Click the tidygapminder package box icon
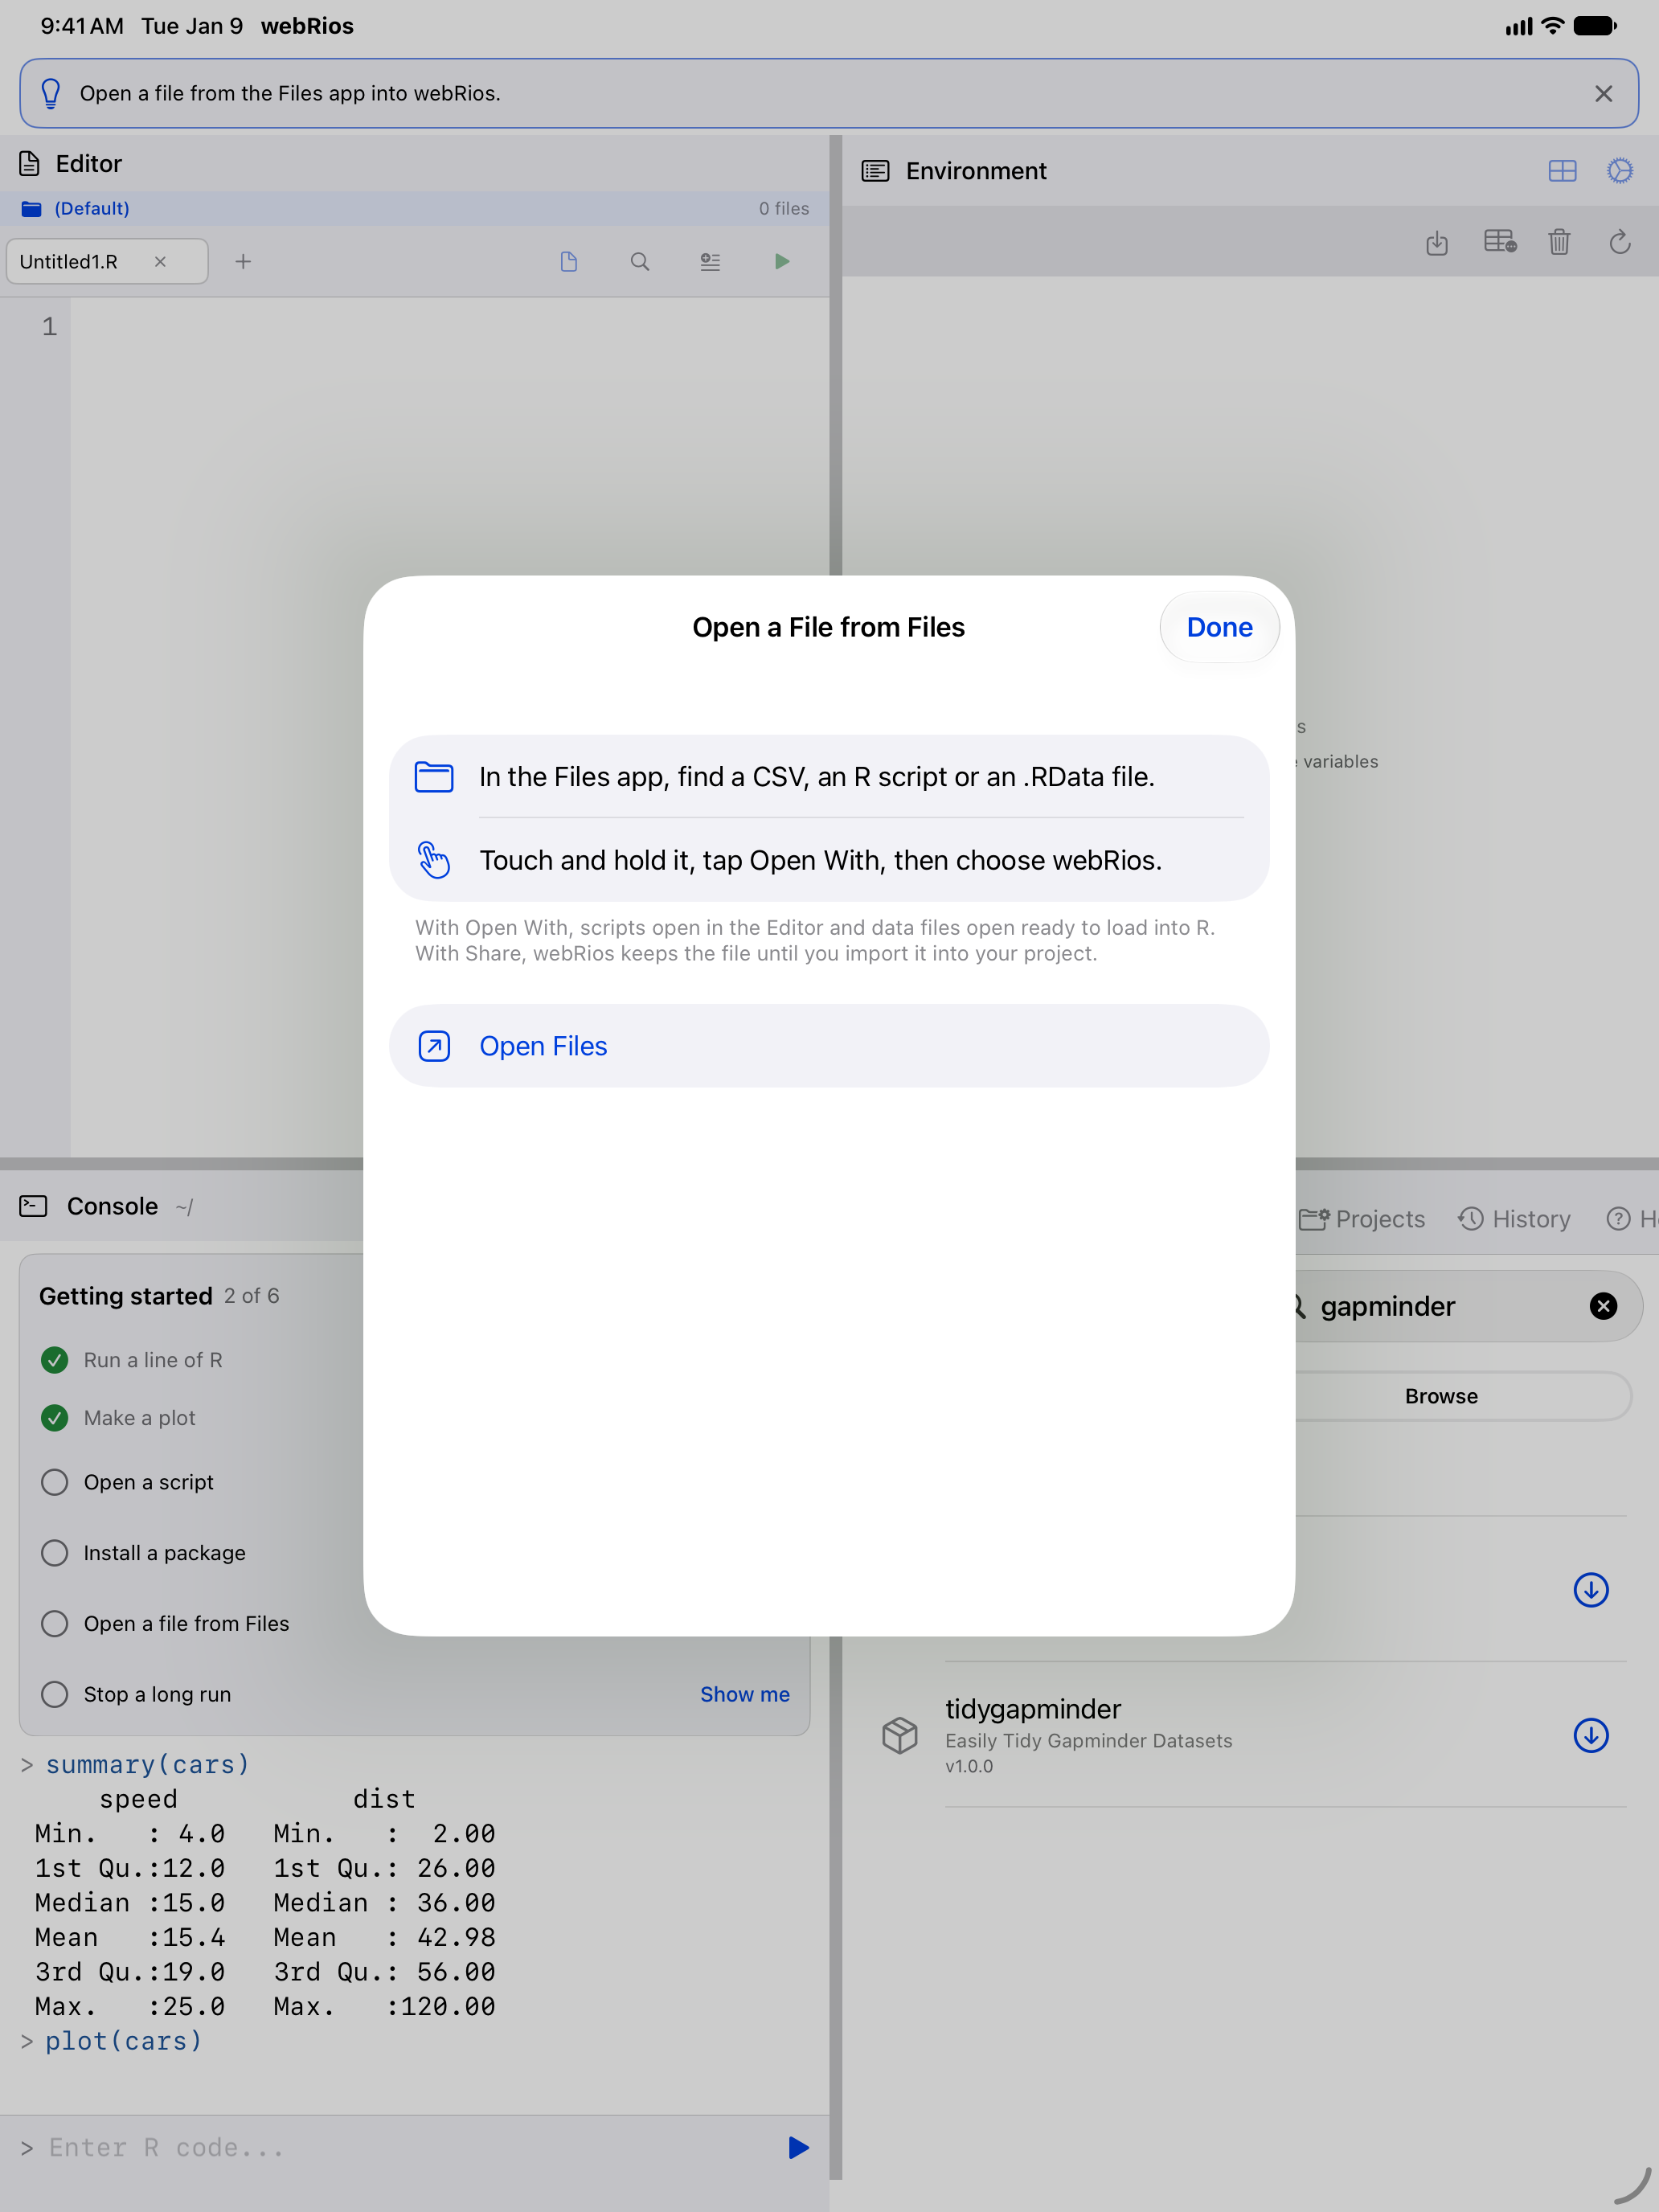Screen dimensions: 1659x2212 [900, 1735]
